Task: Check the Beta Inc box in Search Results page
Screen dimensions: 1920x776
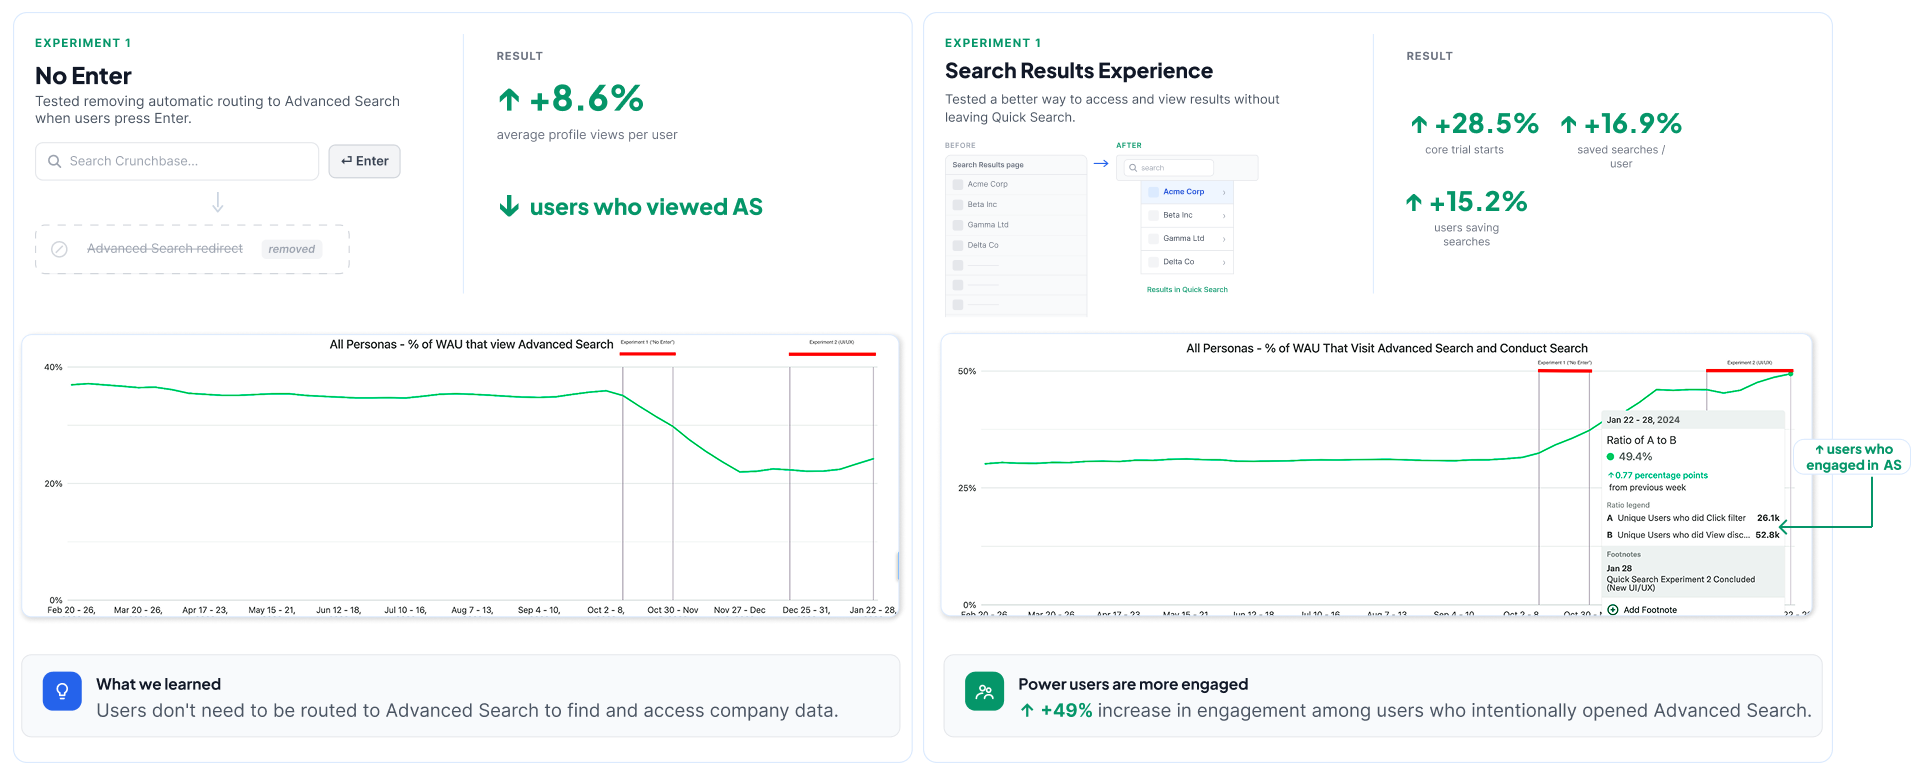Action: coord(958,205)
